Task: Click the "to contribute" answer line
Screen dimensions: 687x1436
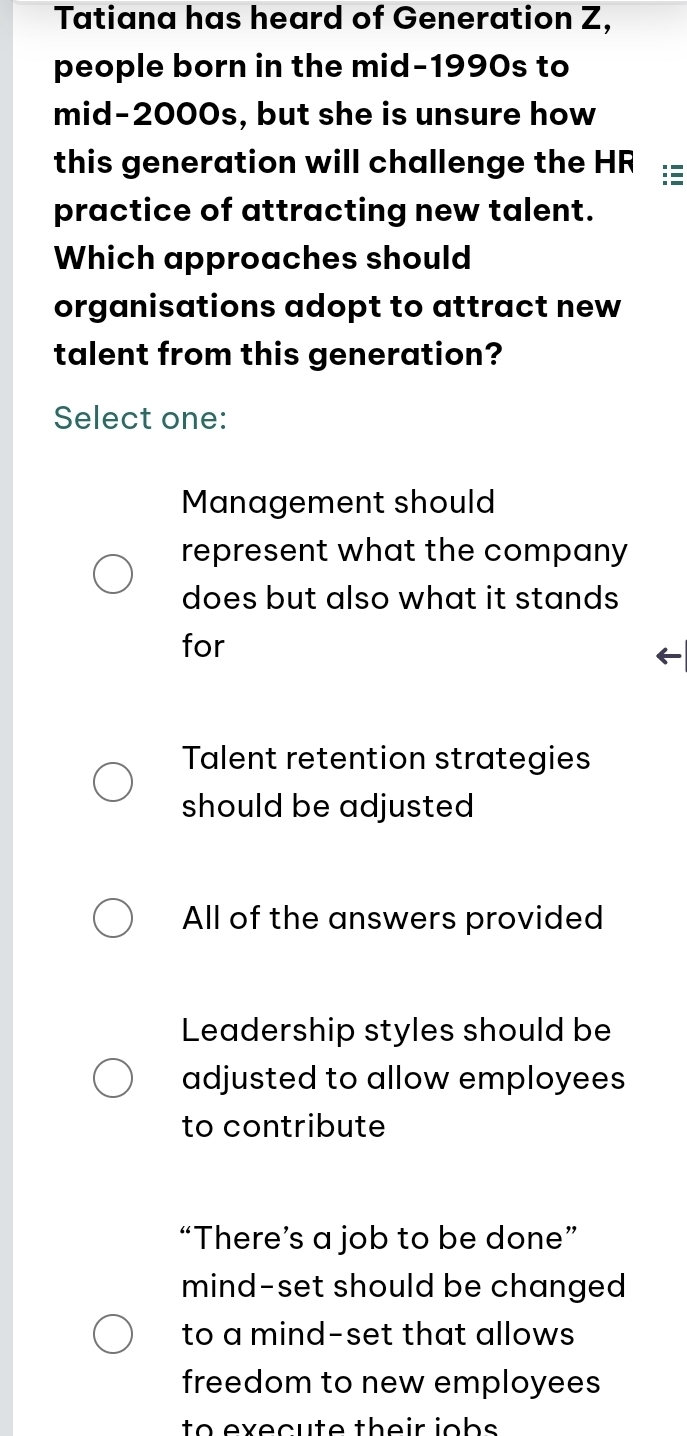Action: 283,1126
